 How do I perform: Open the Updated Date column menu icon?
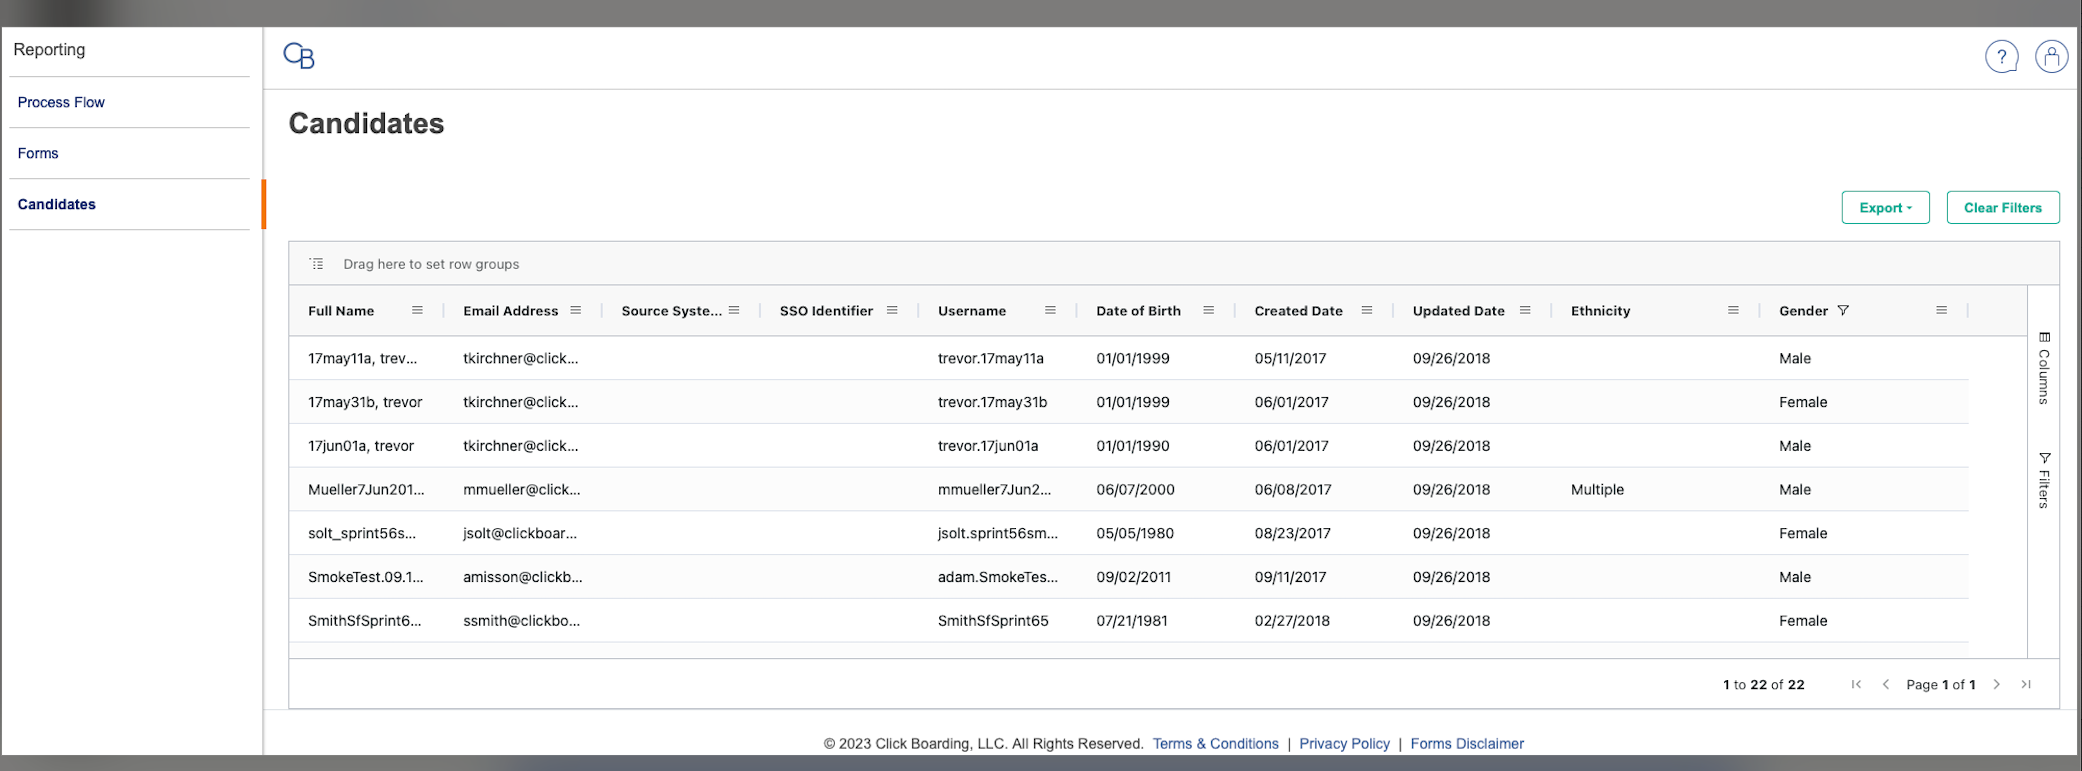1525,311
